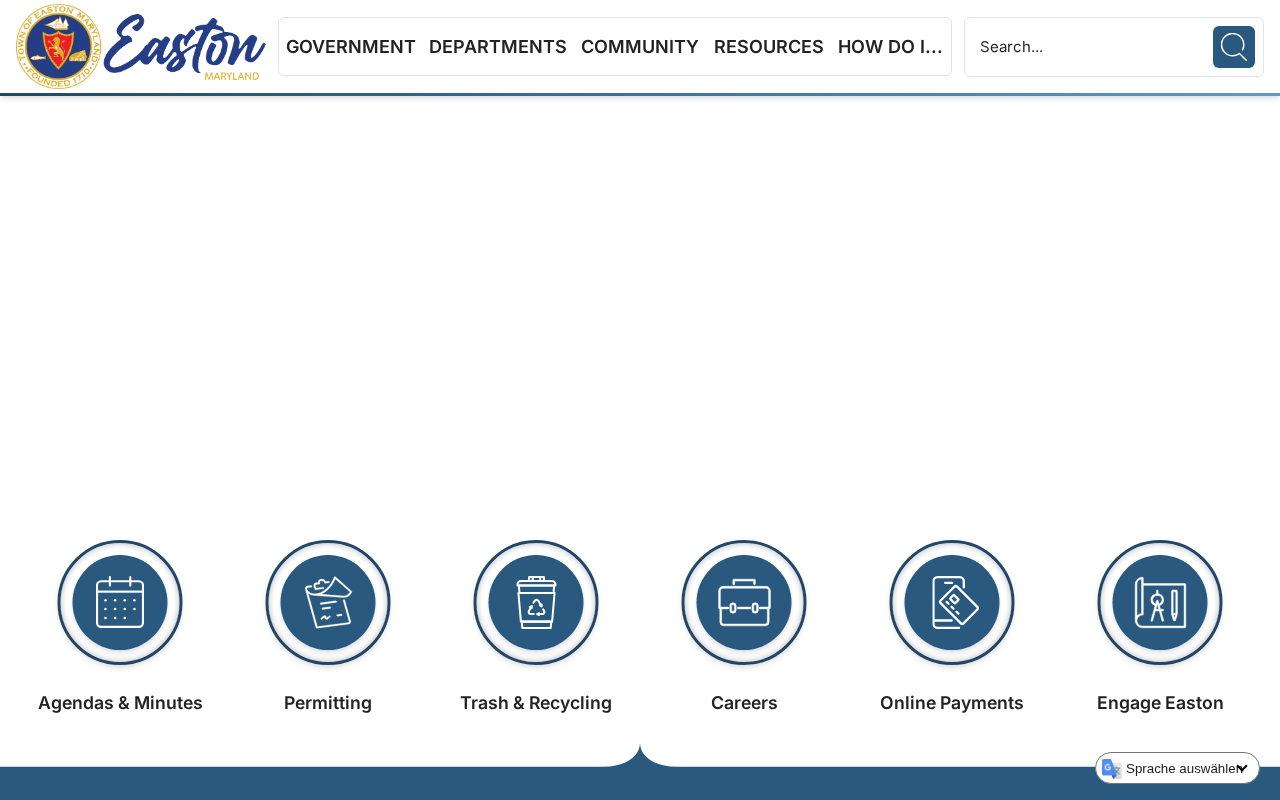The image size is (1280, 800).
Task: Click the Trash & Recycling text link
Action: click(535, 703)
